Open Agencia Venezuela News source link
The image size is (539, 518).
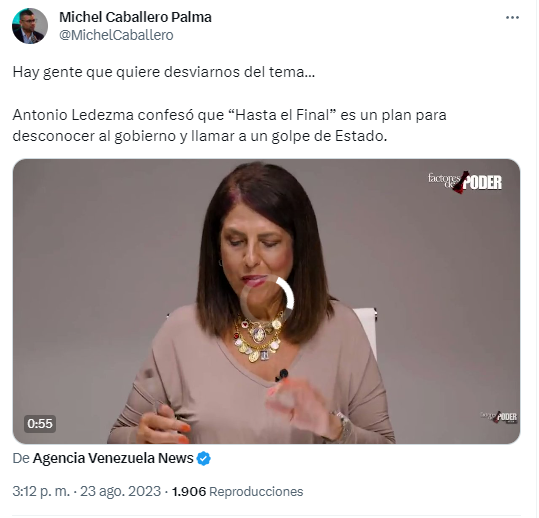coord(113,458)
